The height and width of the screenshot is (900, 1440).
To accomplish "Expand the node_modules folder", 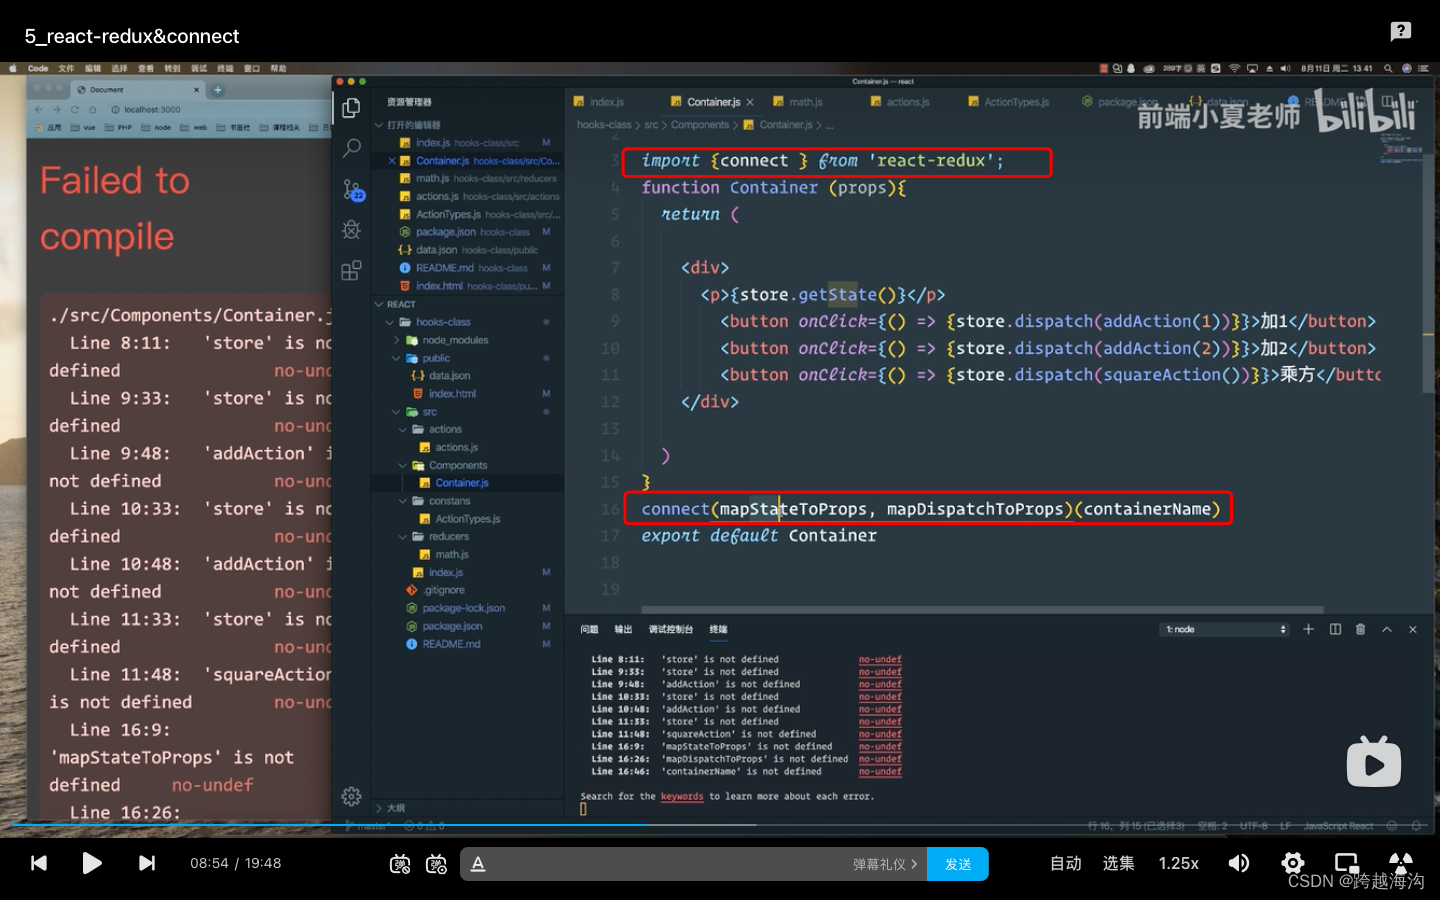I will pos(455,340).
